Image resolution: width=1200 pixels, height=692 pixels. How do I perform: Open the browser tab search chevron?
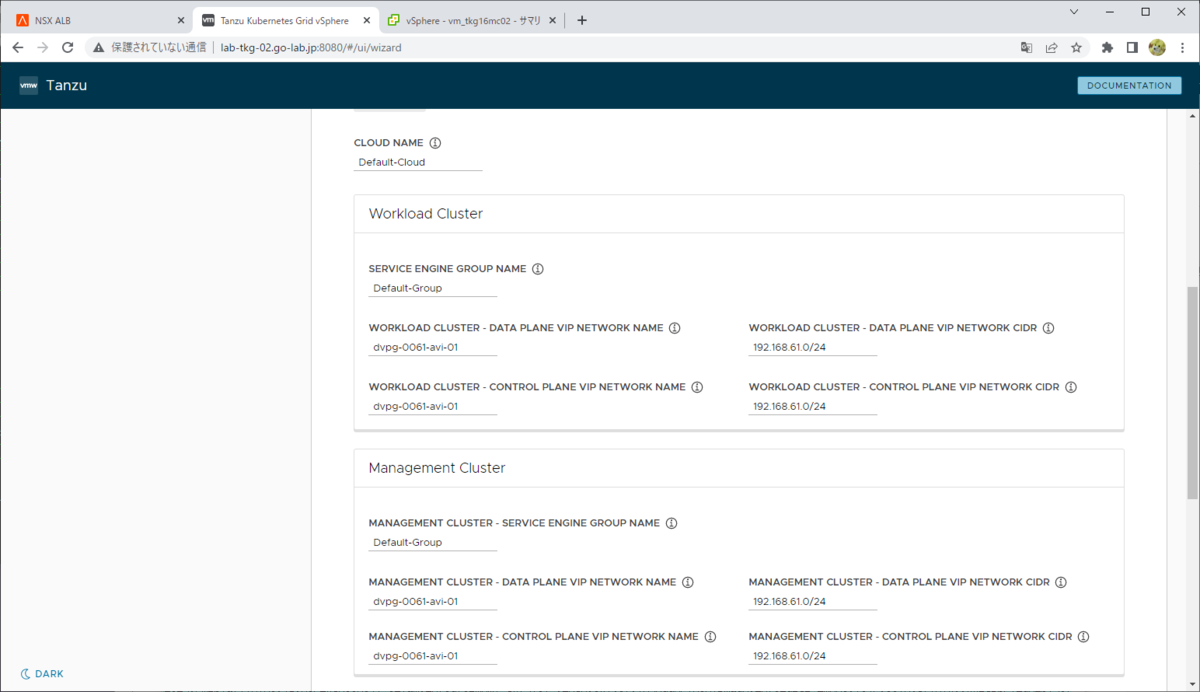coord(1074,12)
